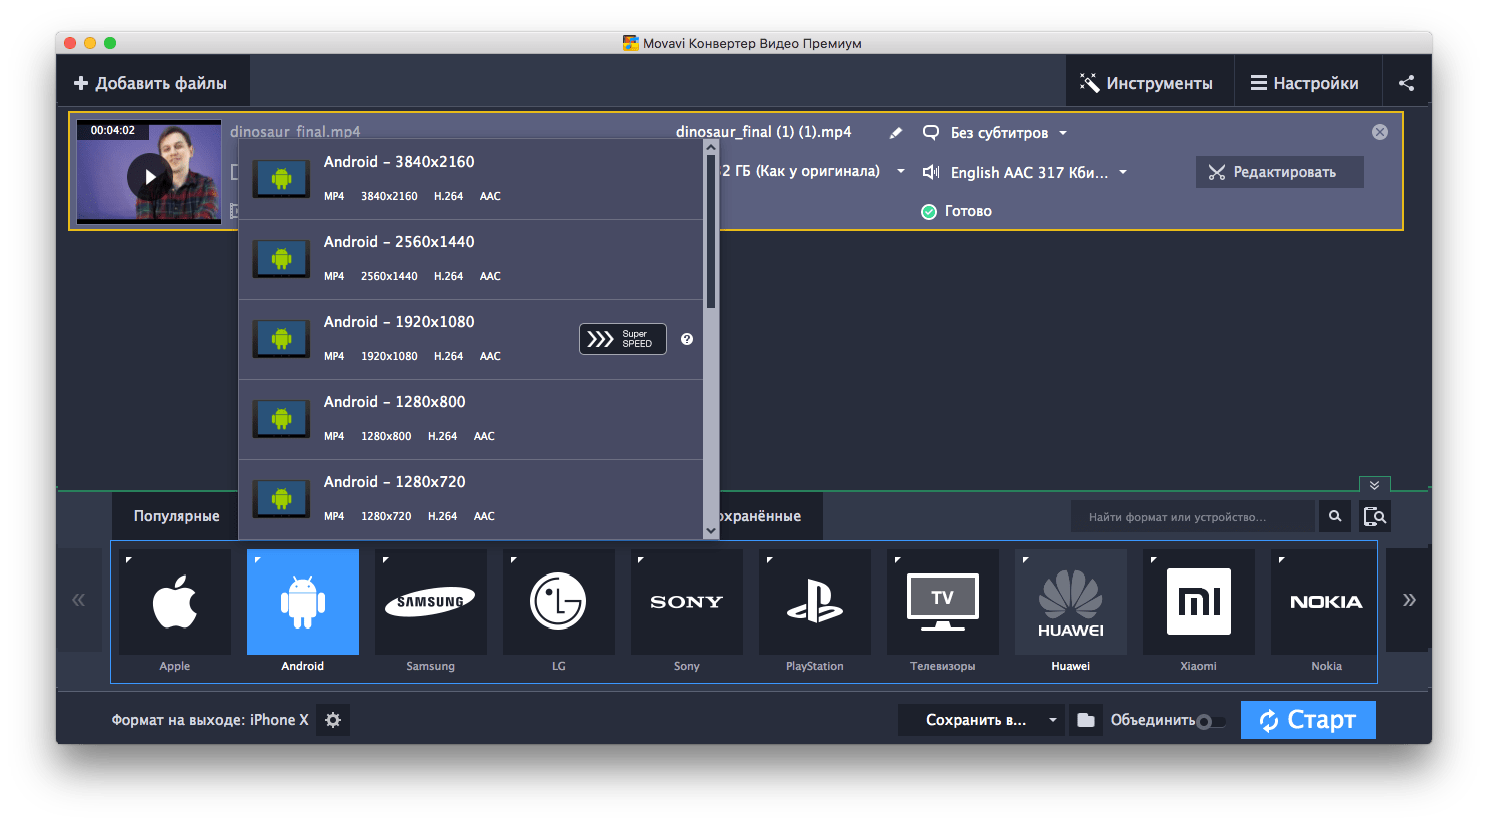Expand the Без субтитров subtitles dropdown

point(1063,133)
